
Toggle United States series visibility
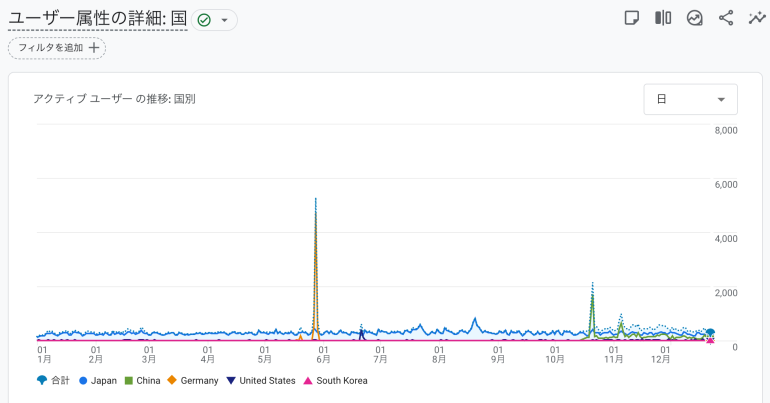(x=260, y=380)
